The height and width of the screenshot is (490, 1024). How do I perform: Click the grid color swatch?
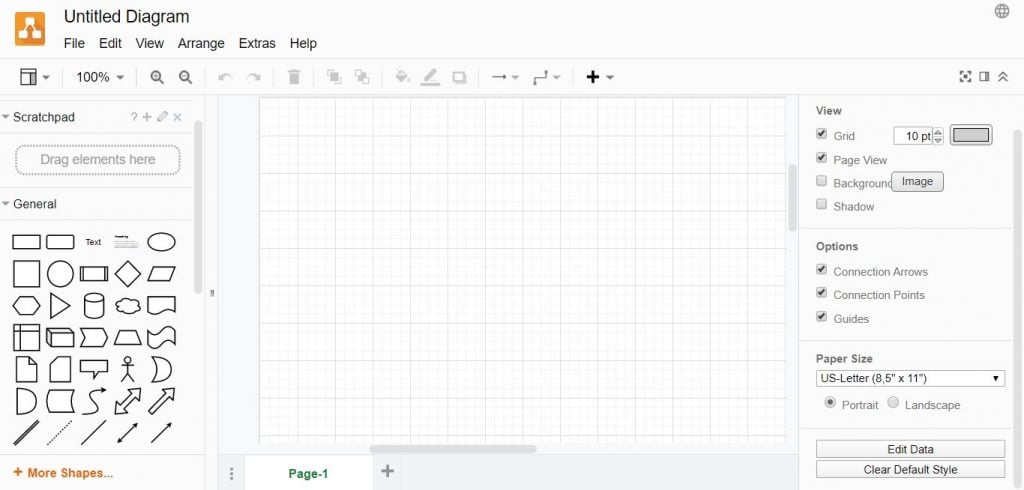(971, 135)
